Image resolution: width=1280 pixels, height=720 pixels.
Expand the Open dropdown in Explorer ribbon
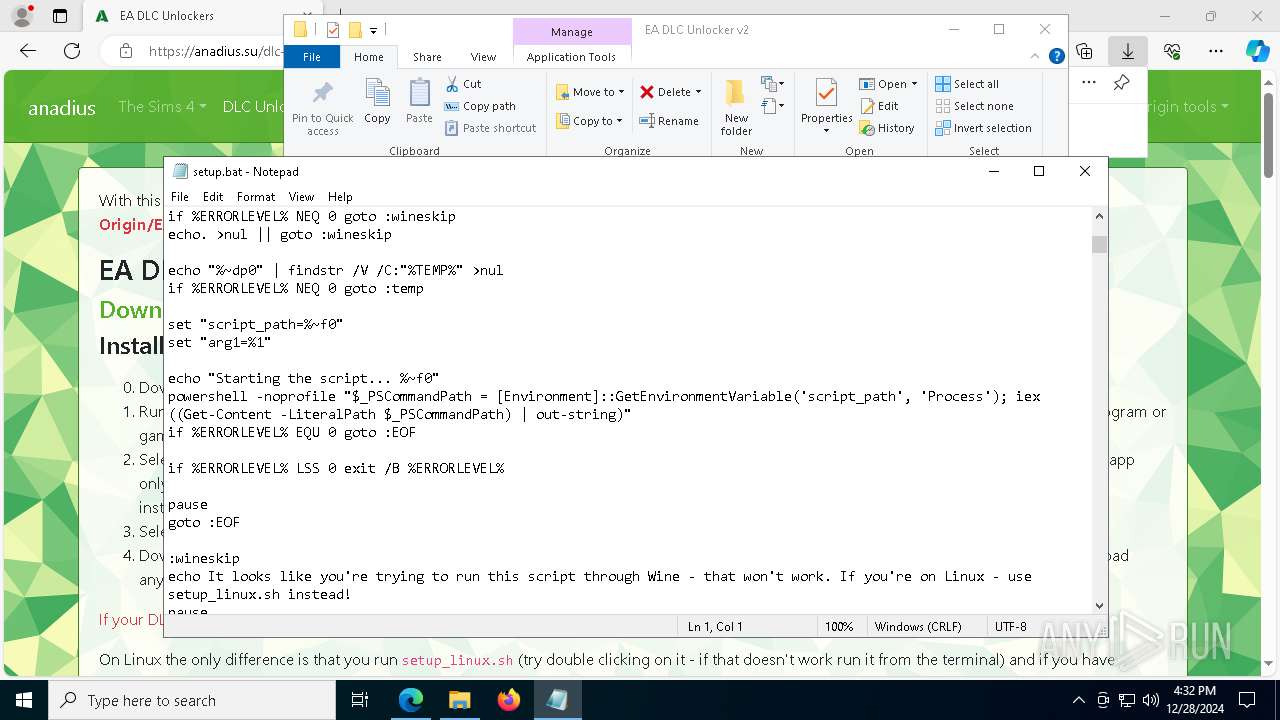tap(914, 84)
